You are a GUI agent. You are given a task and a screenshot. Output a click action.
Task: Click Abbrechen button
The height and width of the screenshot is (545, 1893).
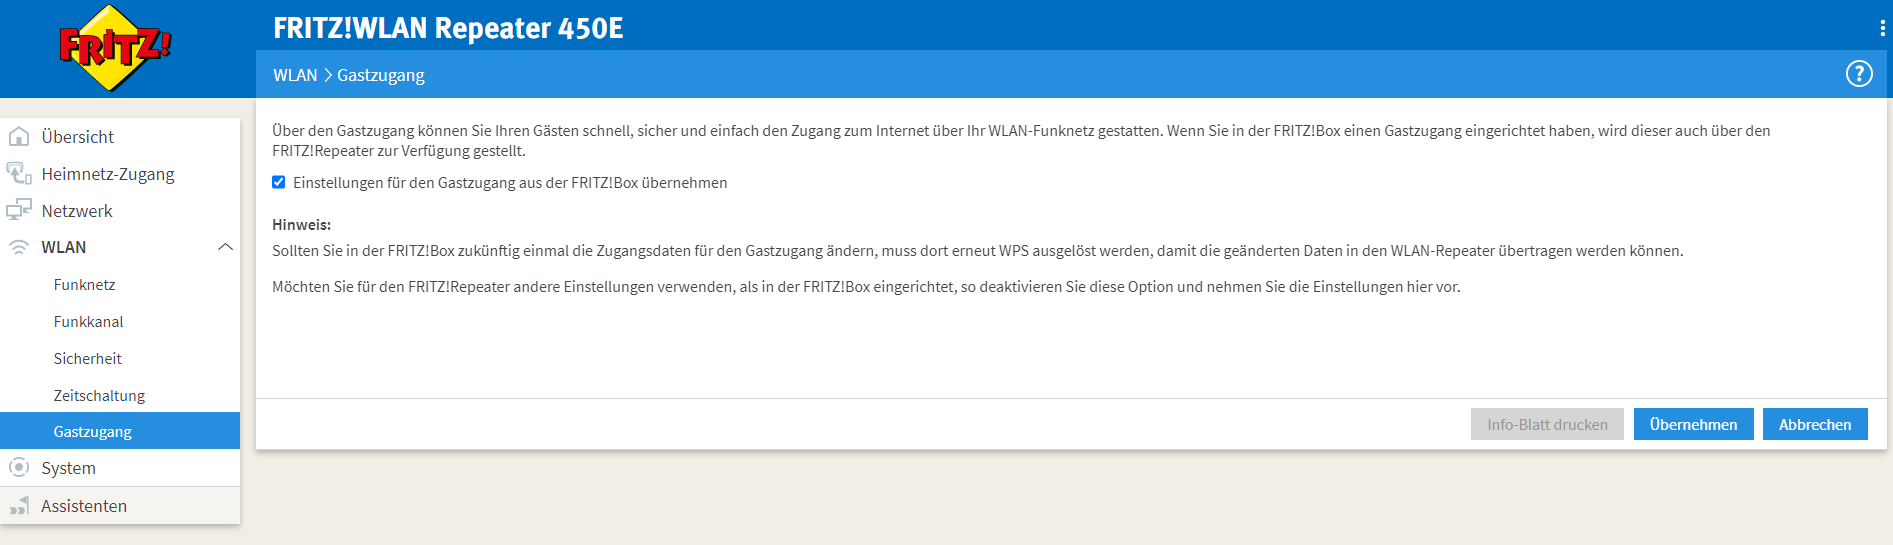click(x=1815, y=424)
